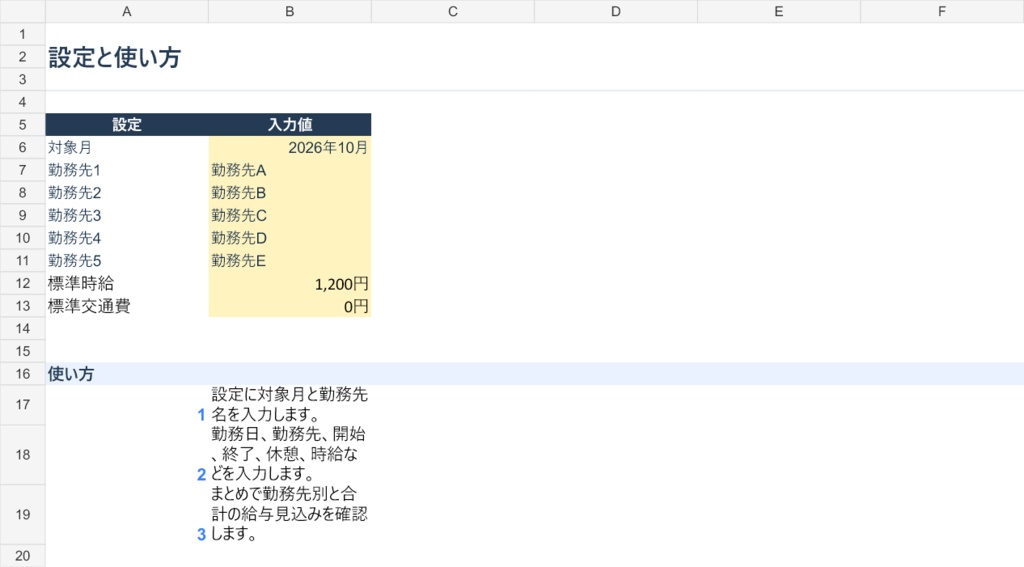Select row 2 header

[22, 57]
